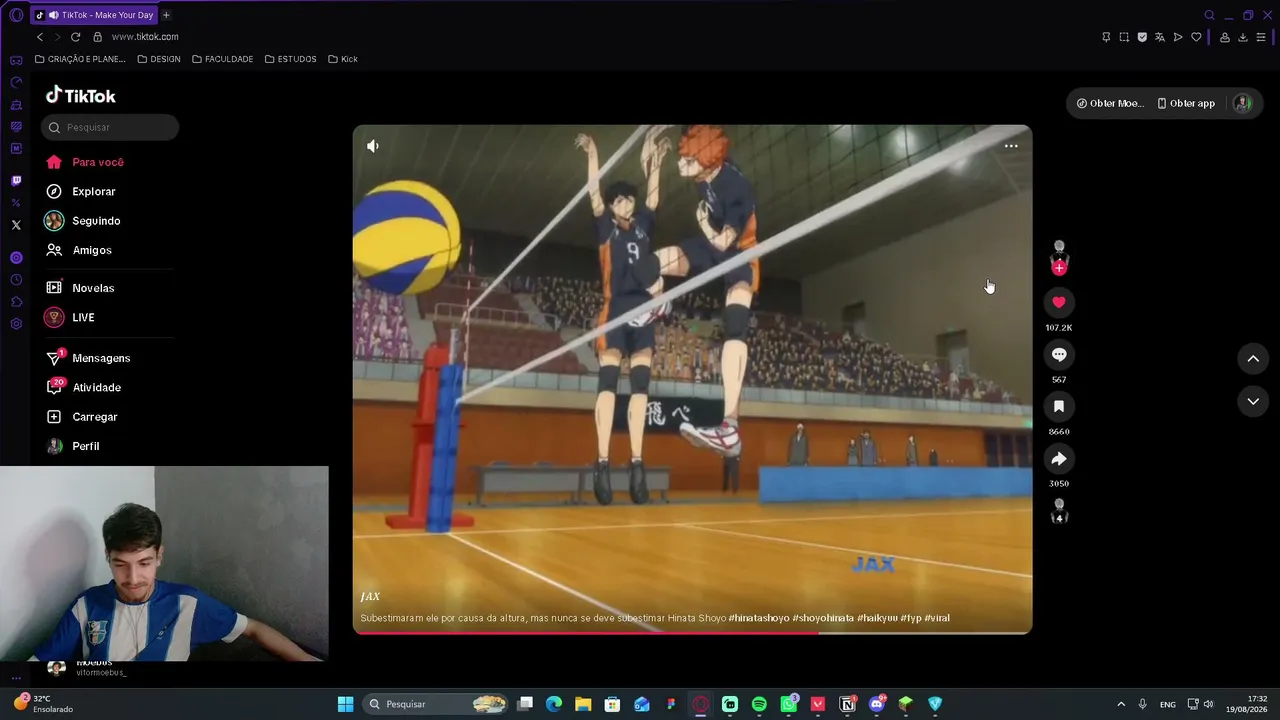Go to the next video
The image size is (1280, 720).
(x=1253, y=401)
